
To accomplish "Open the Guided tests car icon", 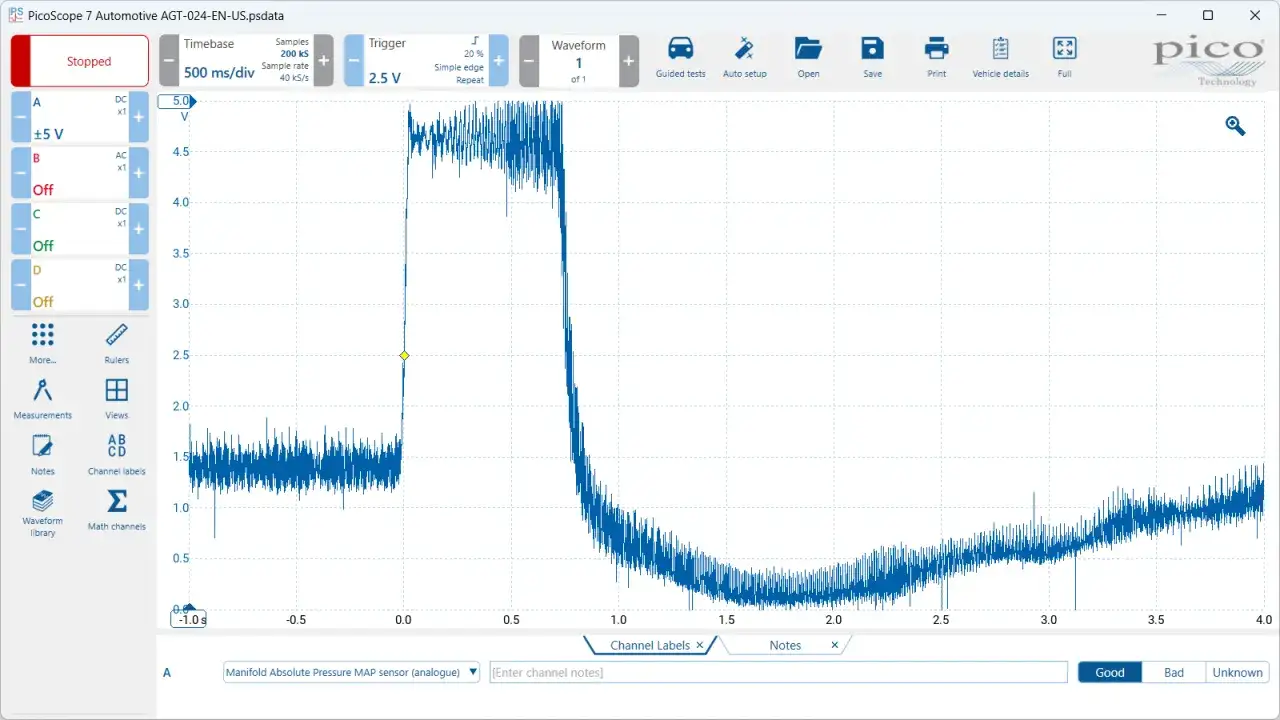I will (x=680, y=48).
